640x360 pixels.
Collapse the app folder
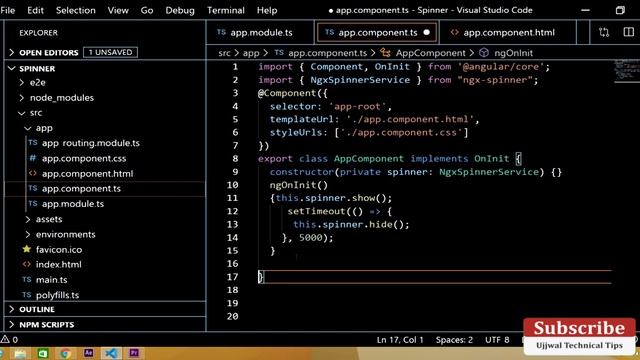28,128
